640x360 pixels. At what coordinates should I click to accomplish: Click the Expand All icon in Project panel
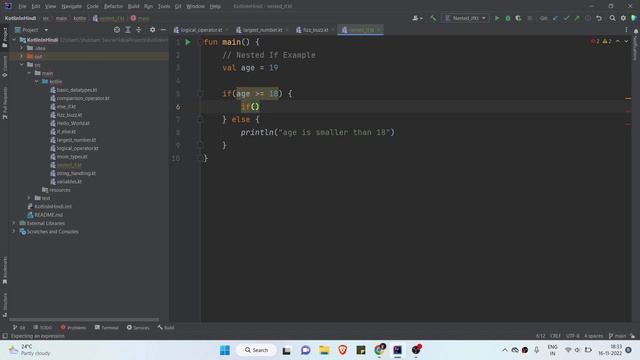(128, 30)
